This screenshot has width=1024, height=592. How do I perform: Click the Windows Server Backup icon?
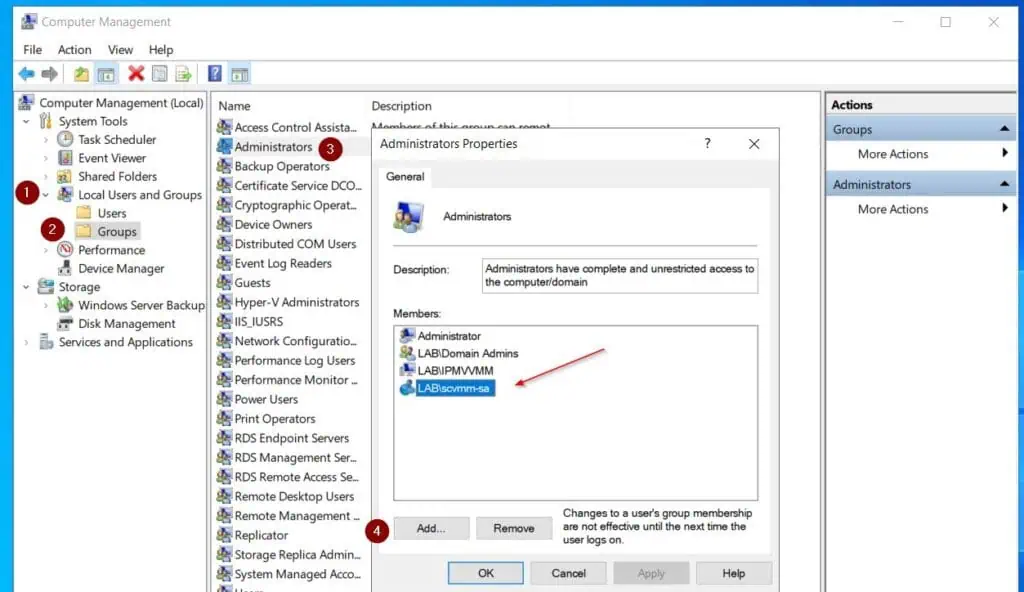tap(65, 304)
